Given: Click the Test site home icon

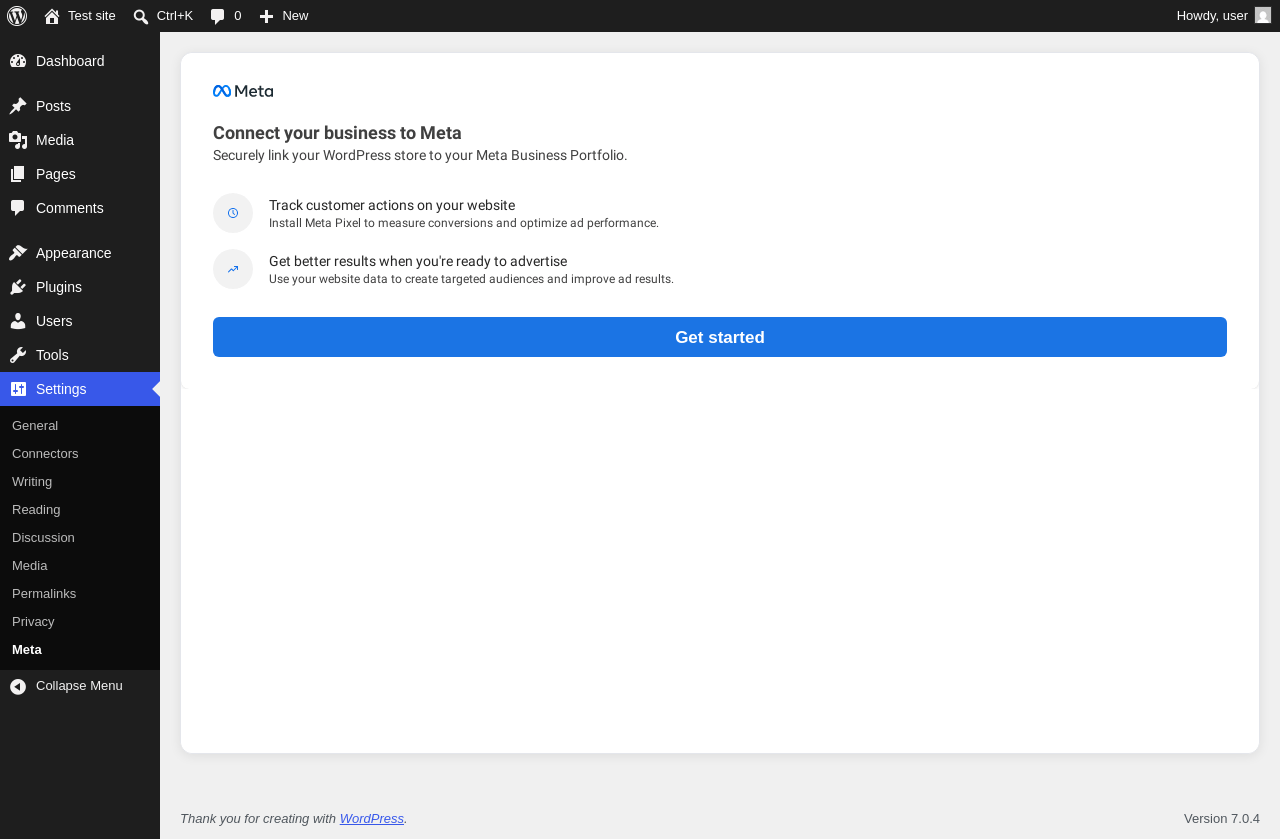Looking at the screenshot, I should (x=52, y=16).
